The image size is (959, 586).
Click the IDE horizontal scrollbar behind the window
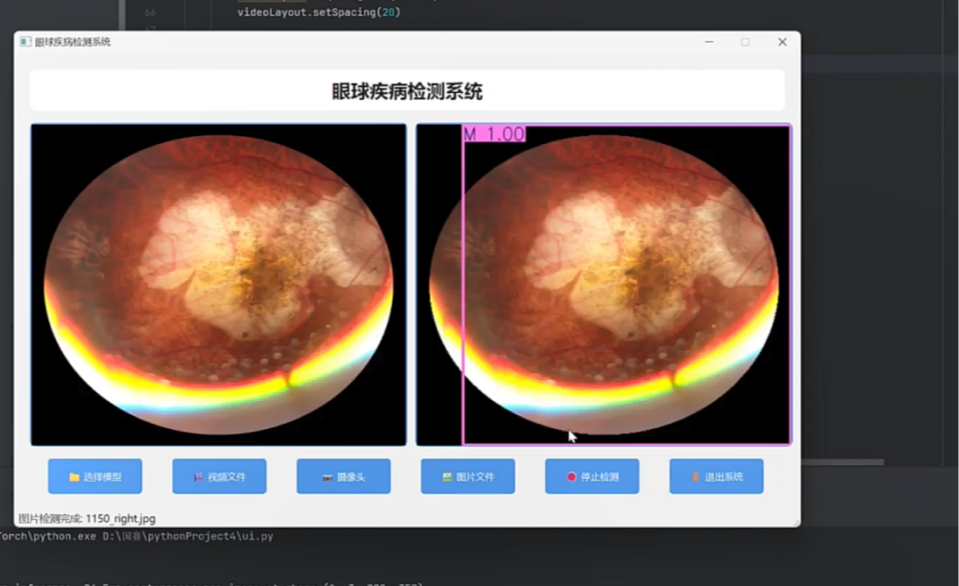pos(840,462)
